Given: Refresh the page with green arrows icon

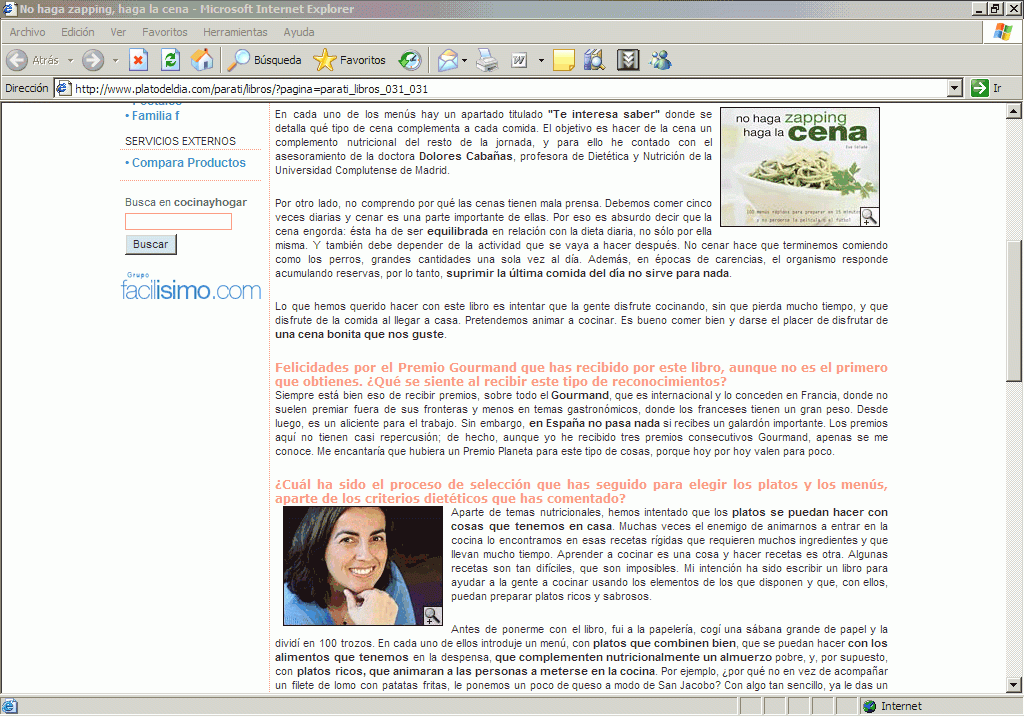Looking at the screenshot, I should click(x=170, y=60).
